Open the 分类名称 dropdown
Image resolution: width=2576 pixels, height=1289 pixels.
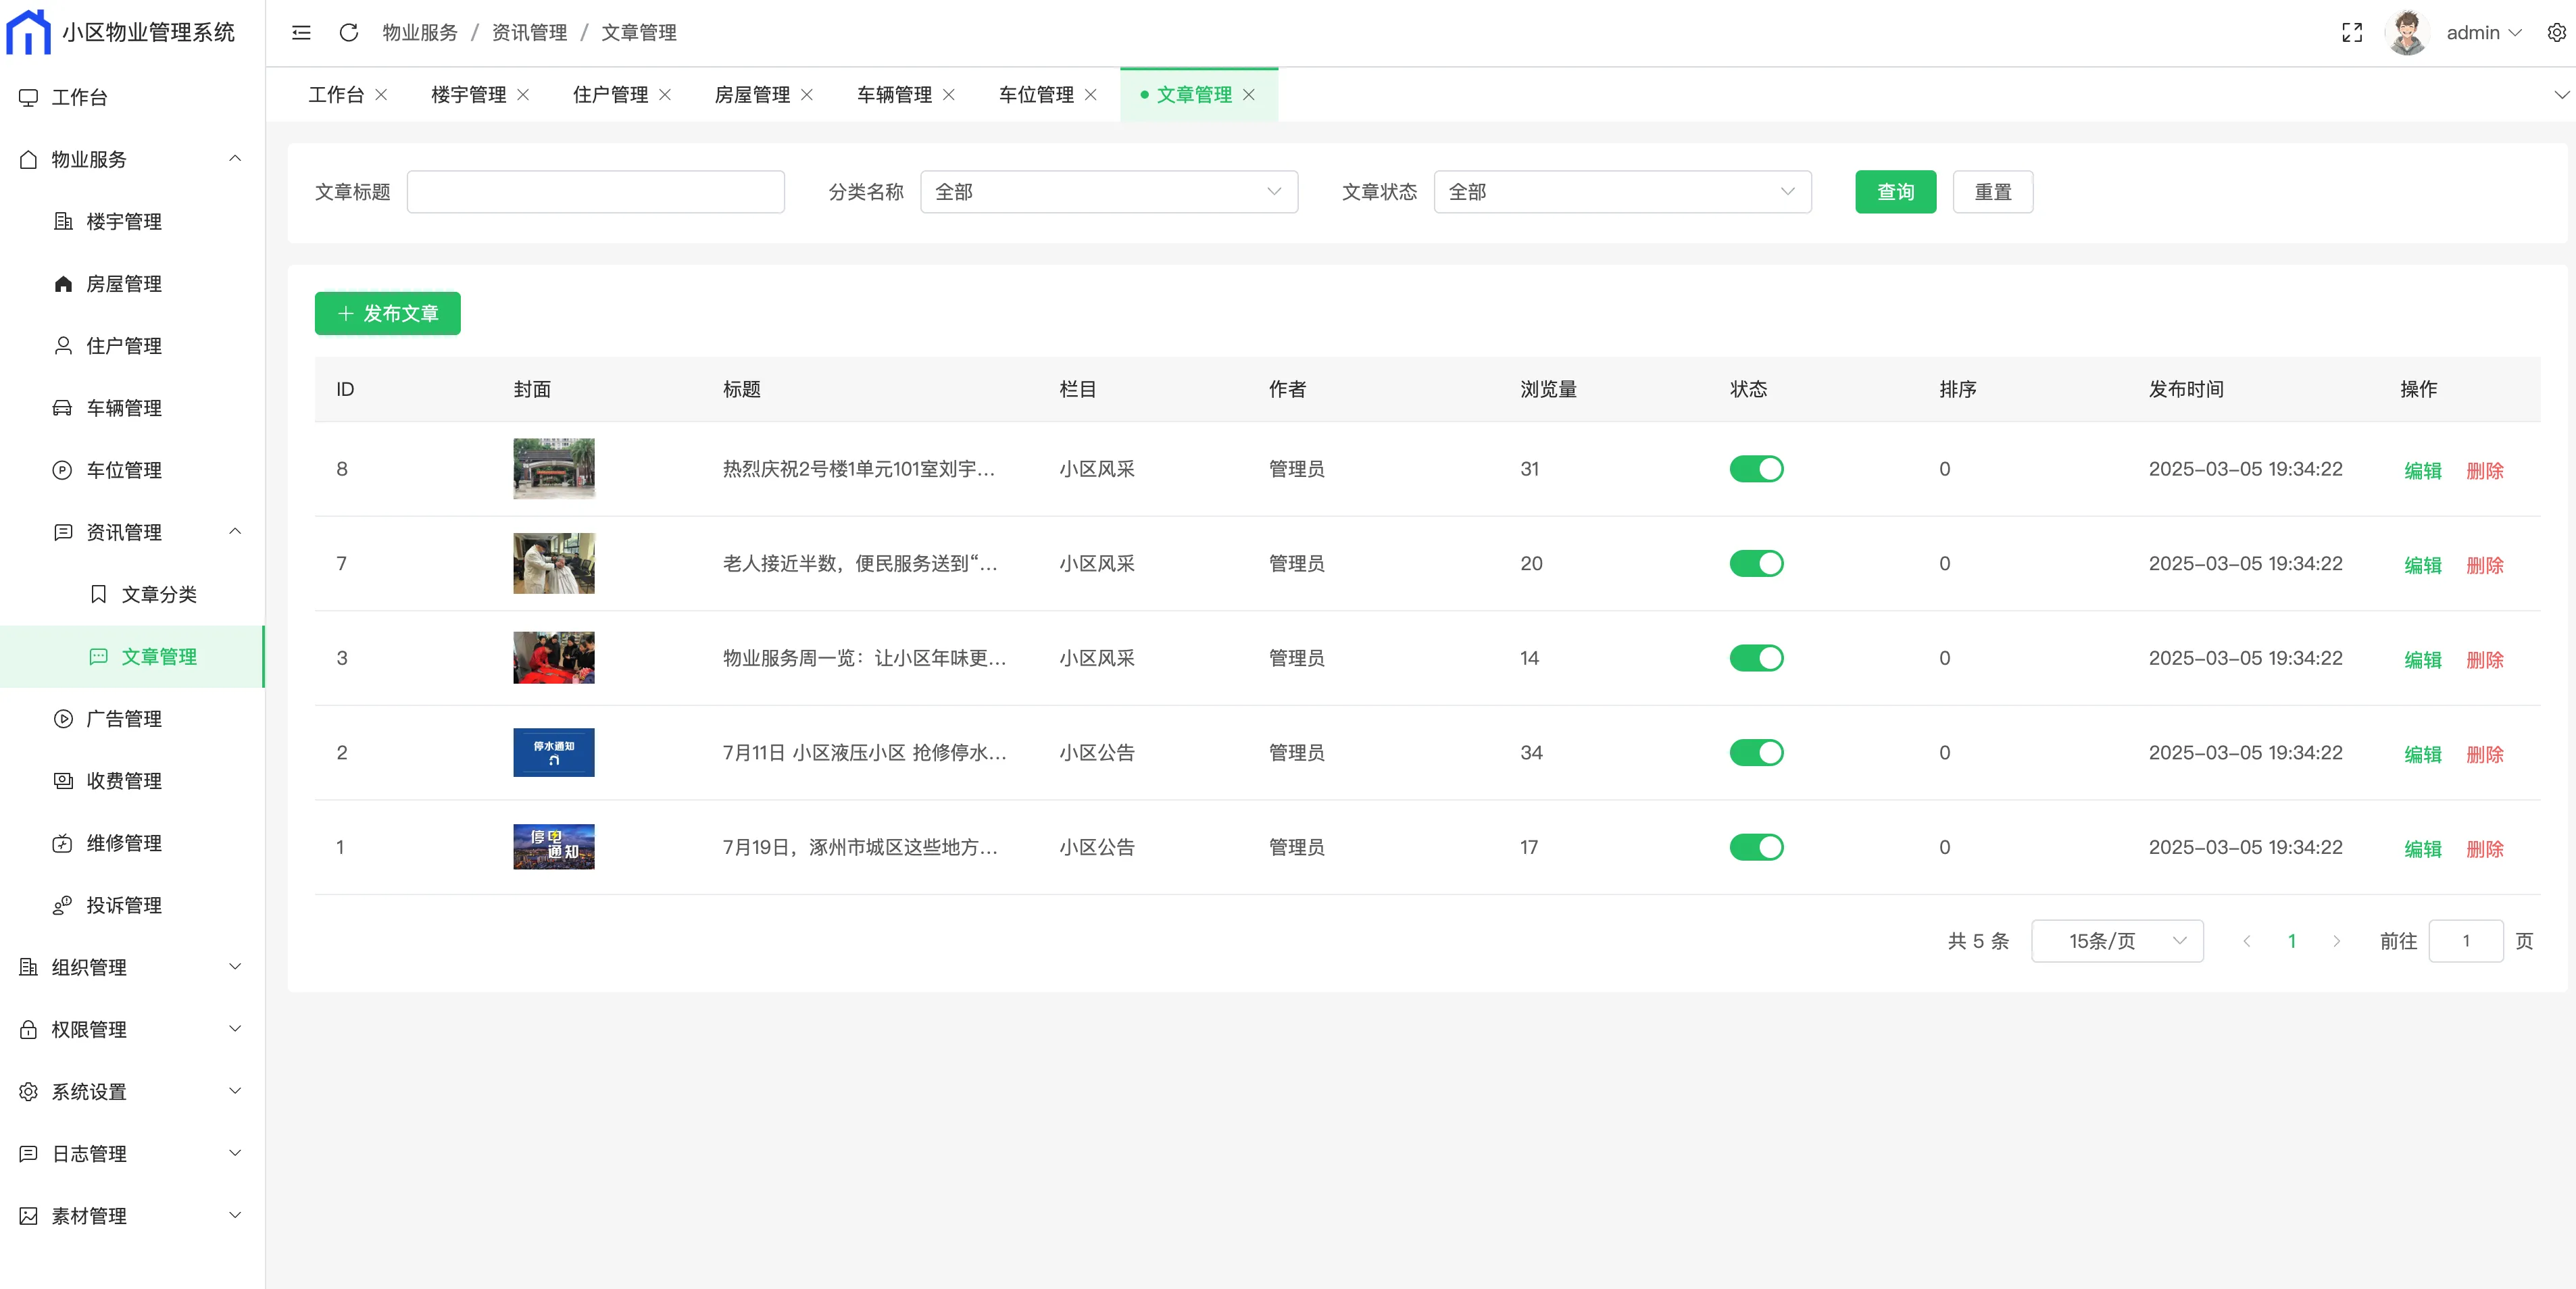[x=1108, y=192]
